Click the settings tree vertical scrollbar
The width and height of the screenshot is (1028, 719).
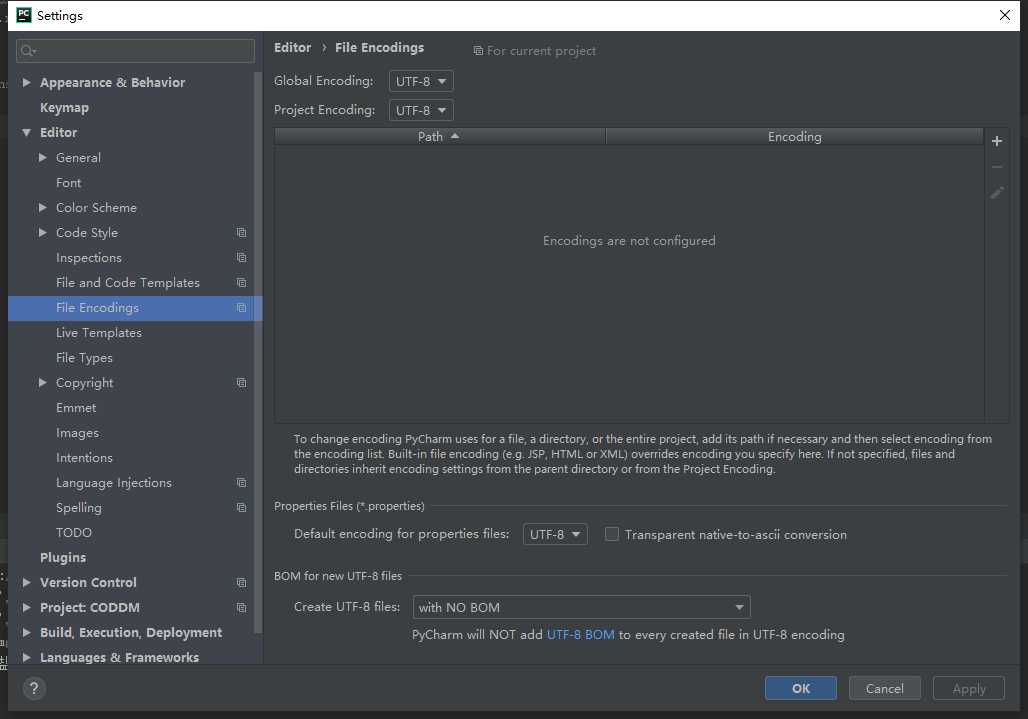click(x=258, y=351)
